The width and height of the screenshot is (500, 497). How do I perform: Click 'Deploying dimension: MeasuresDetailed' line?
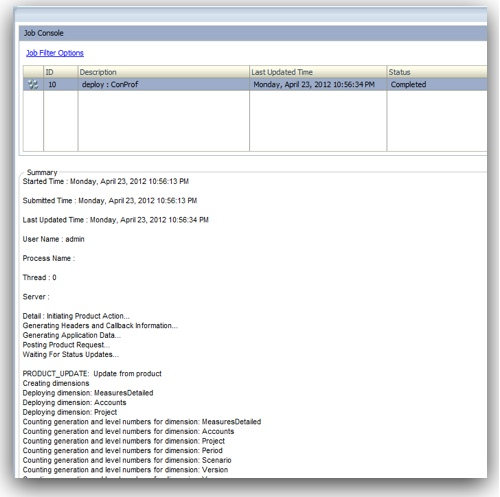88,393
